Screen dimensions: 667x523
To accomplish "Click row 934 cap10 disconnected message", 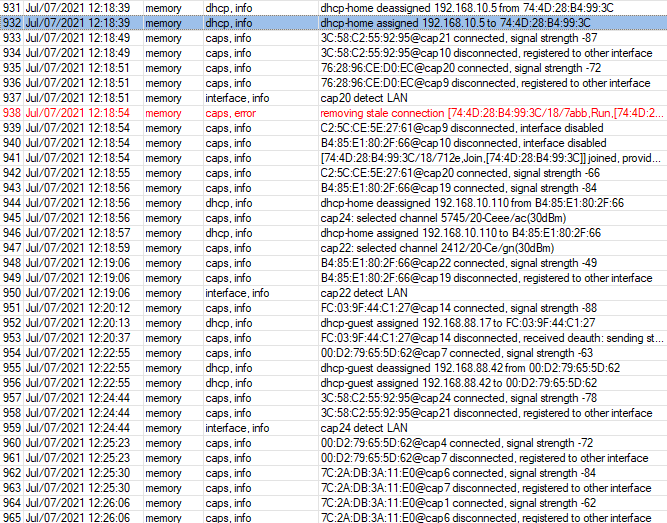I will [x=487, y=53].
